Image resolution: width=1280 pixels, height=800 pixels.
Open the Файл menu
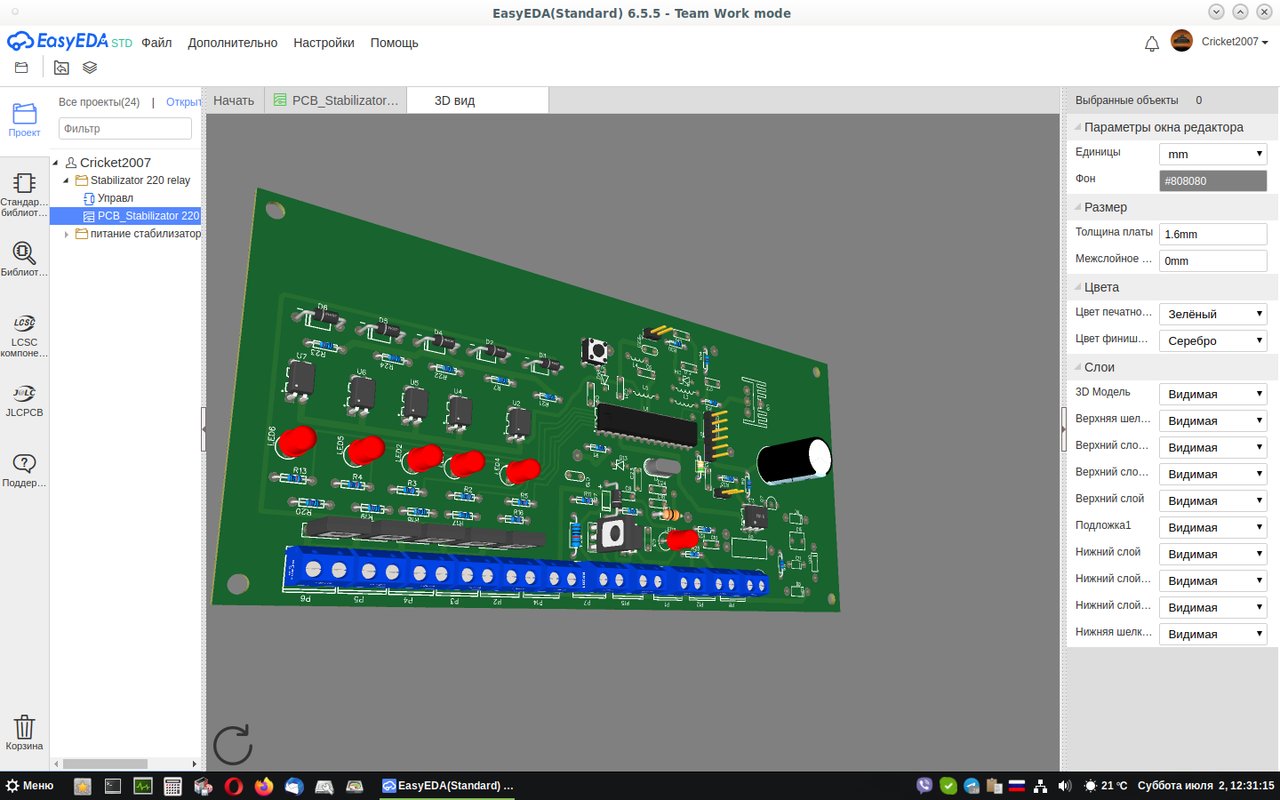[156, 43]
